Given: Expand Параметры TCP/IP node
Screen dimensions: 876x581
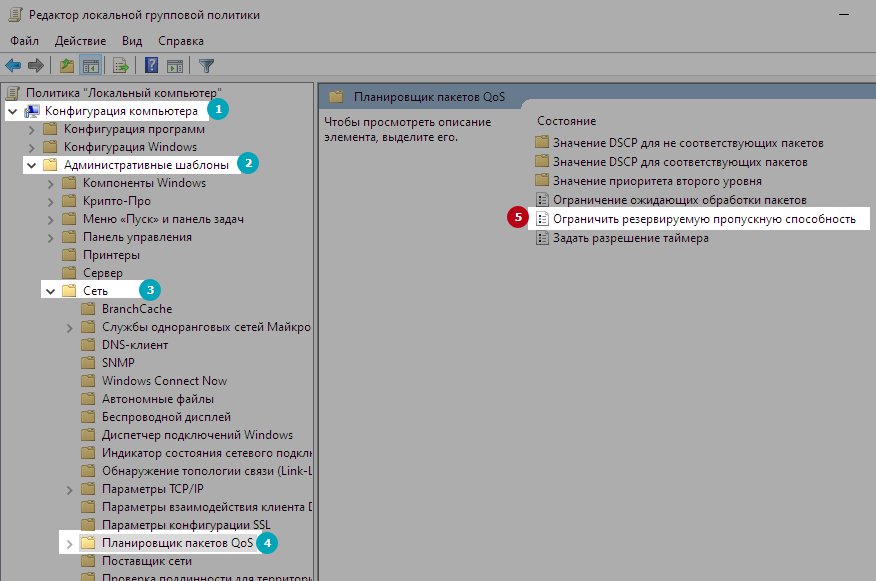Looking at the screenshot, I should 69,490.
